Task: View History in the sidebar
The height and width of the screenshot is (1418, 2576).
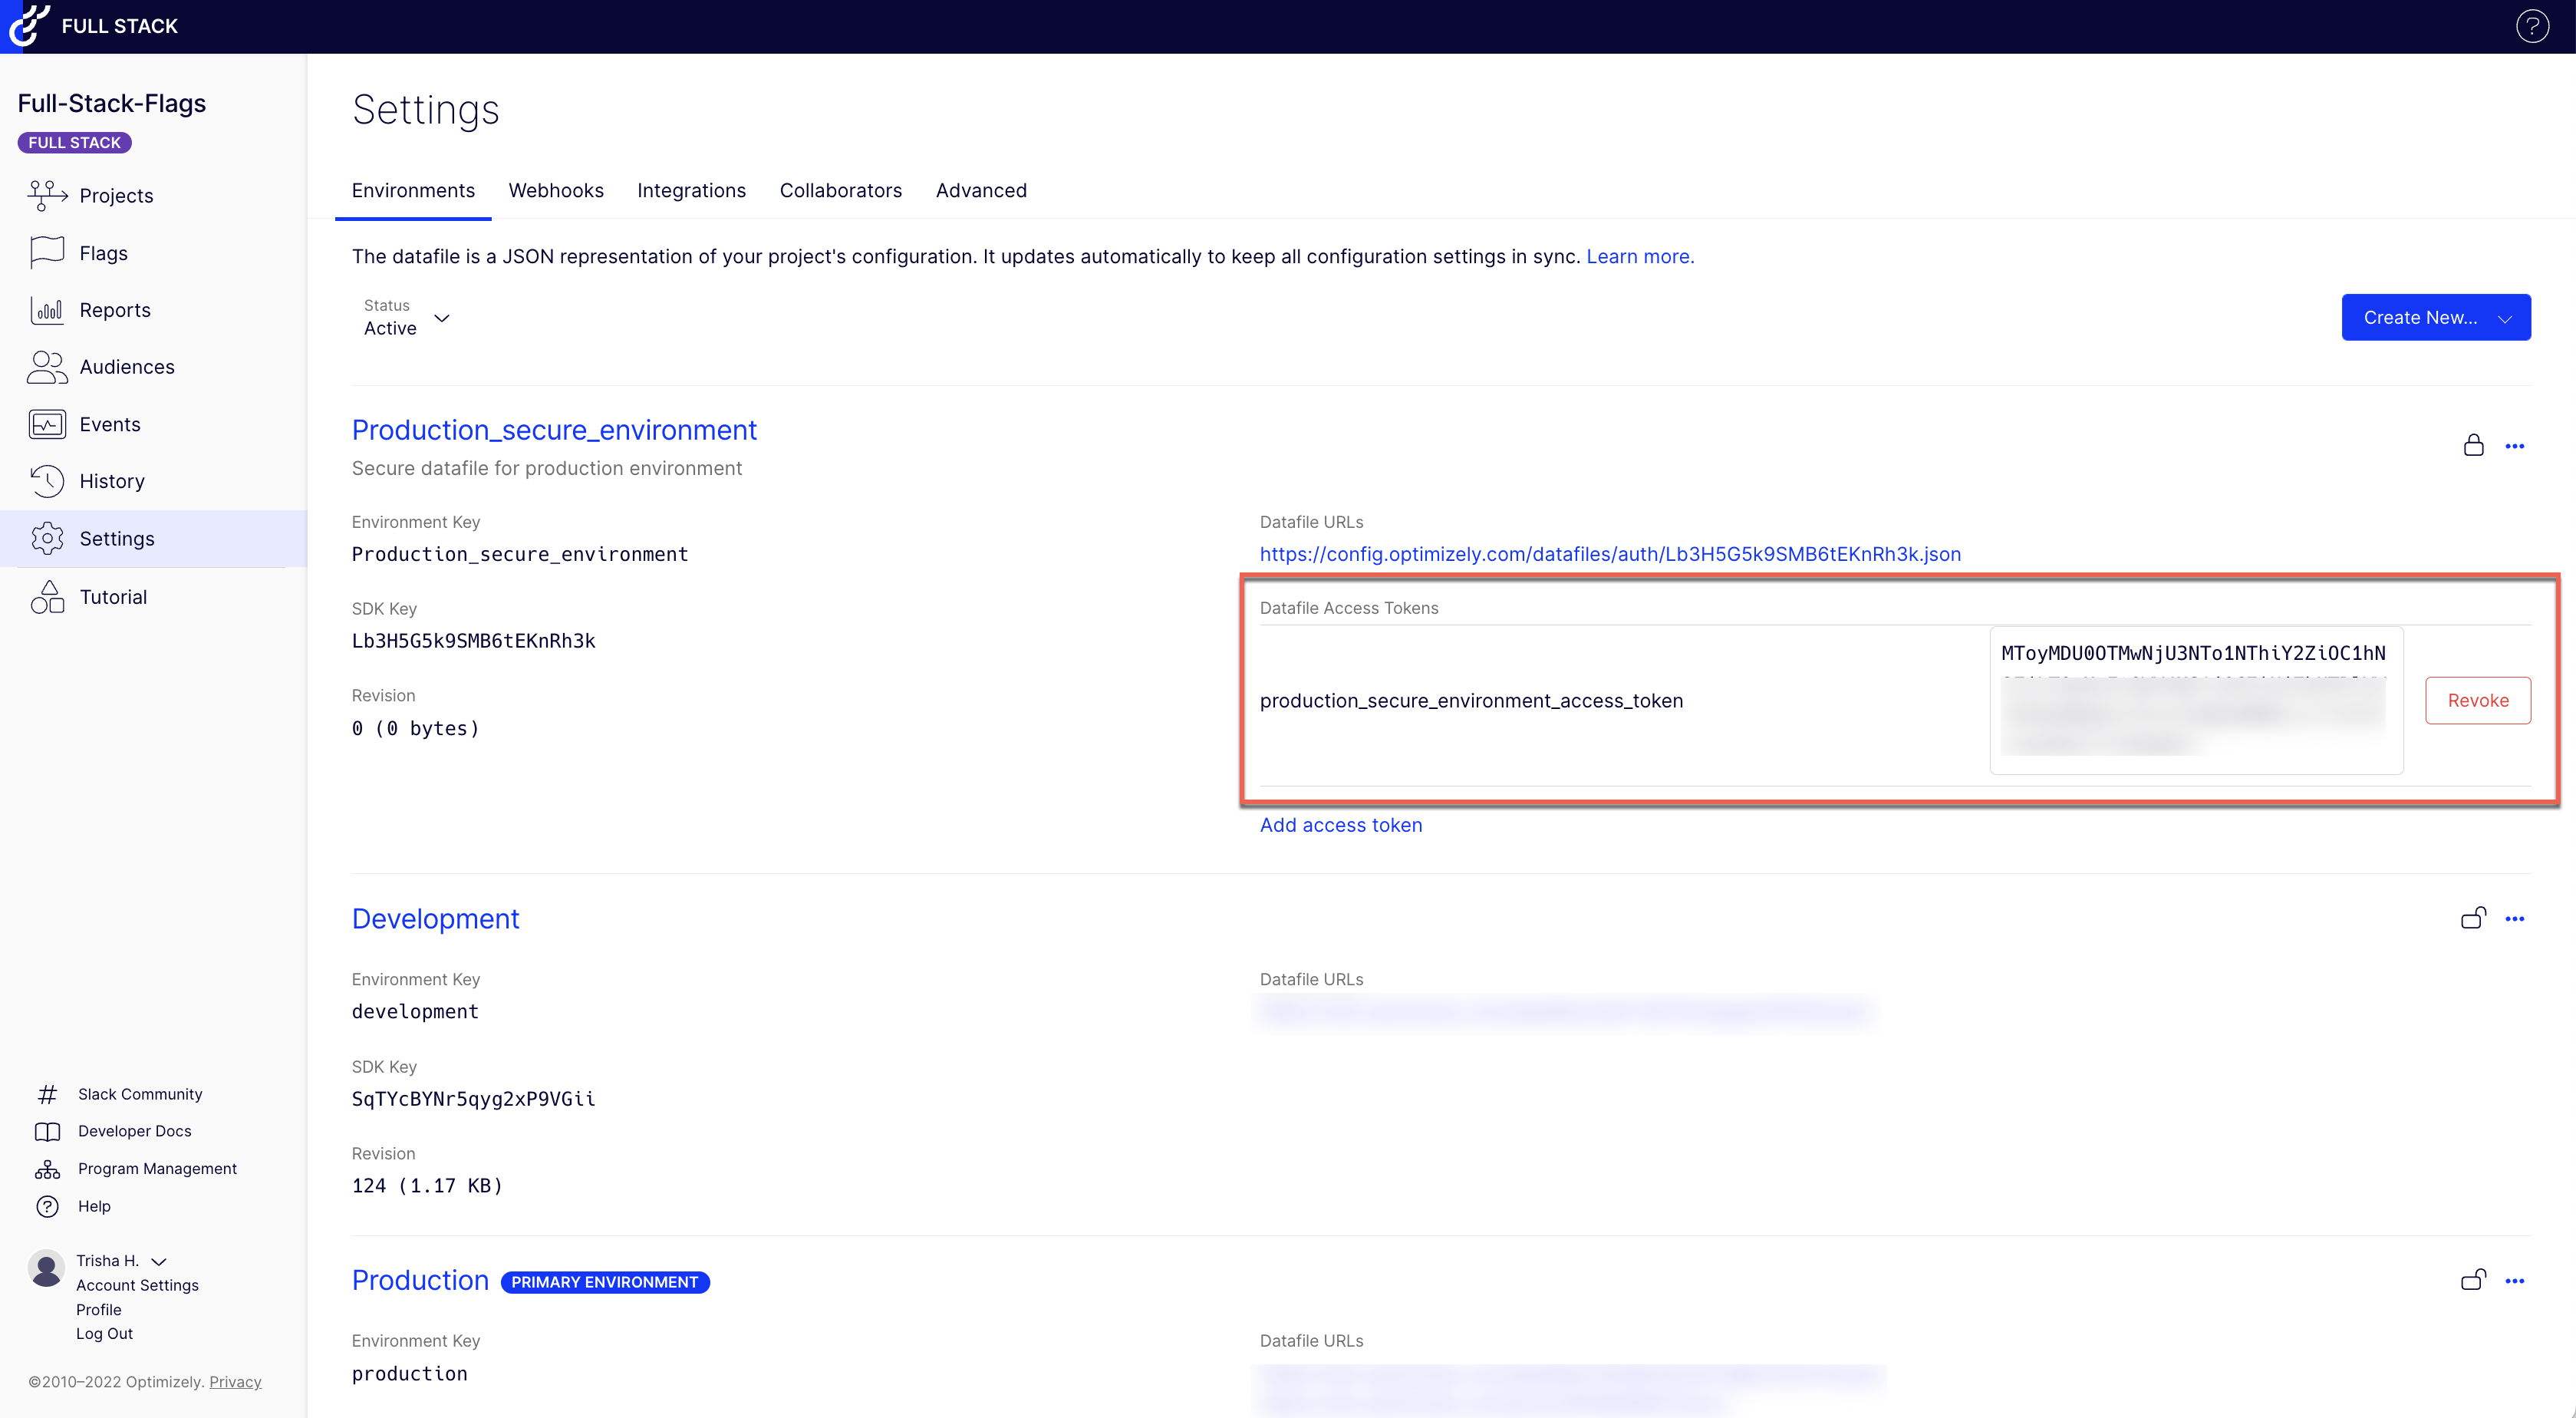Action: [111, 481]
